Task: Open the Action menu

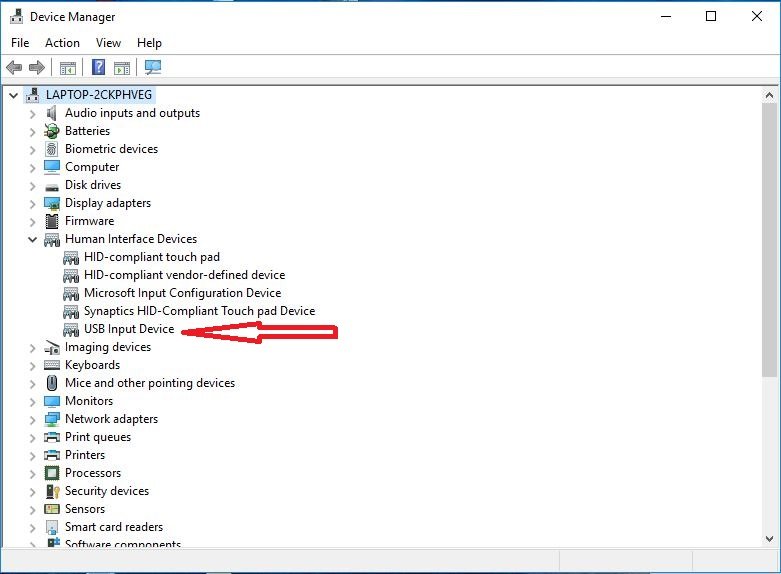Action: click(x=62, y=43)
